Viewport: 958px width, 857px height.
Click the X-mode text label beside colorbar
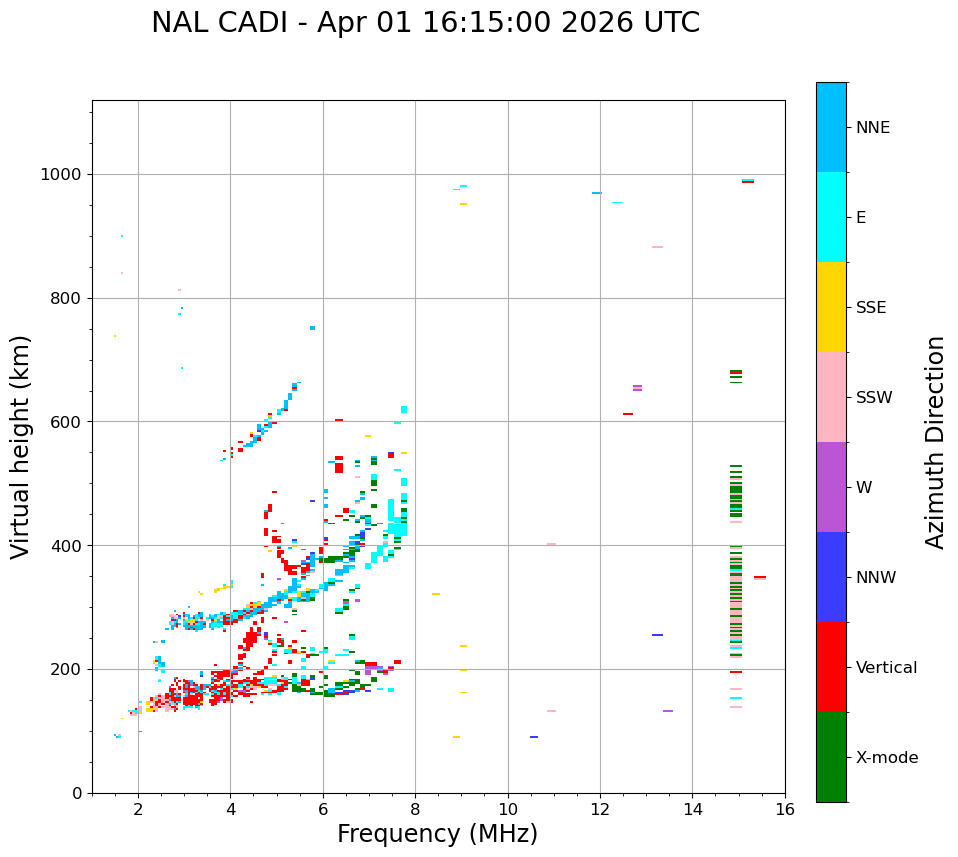click(x=887, y=758)
